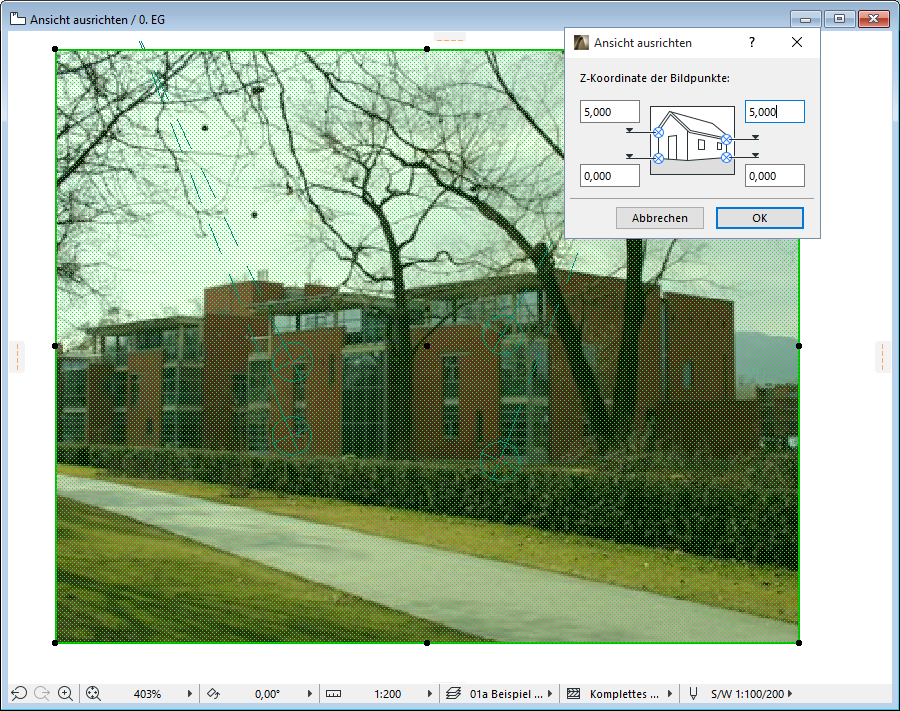The image size is (900, 711).
Task: Expand the 'Komplettes ...' model view dropdown
Action: 670,693
